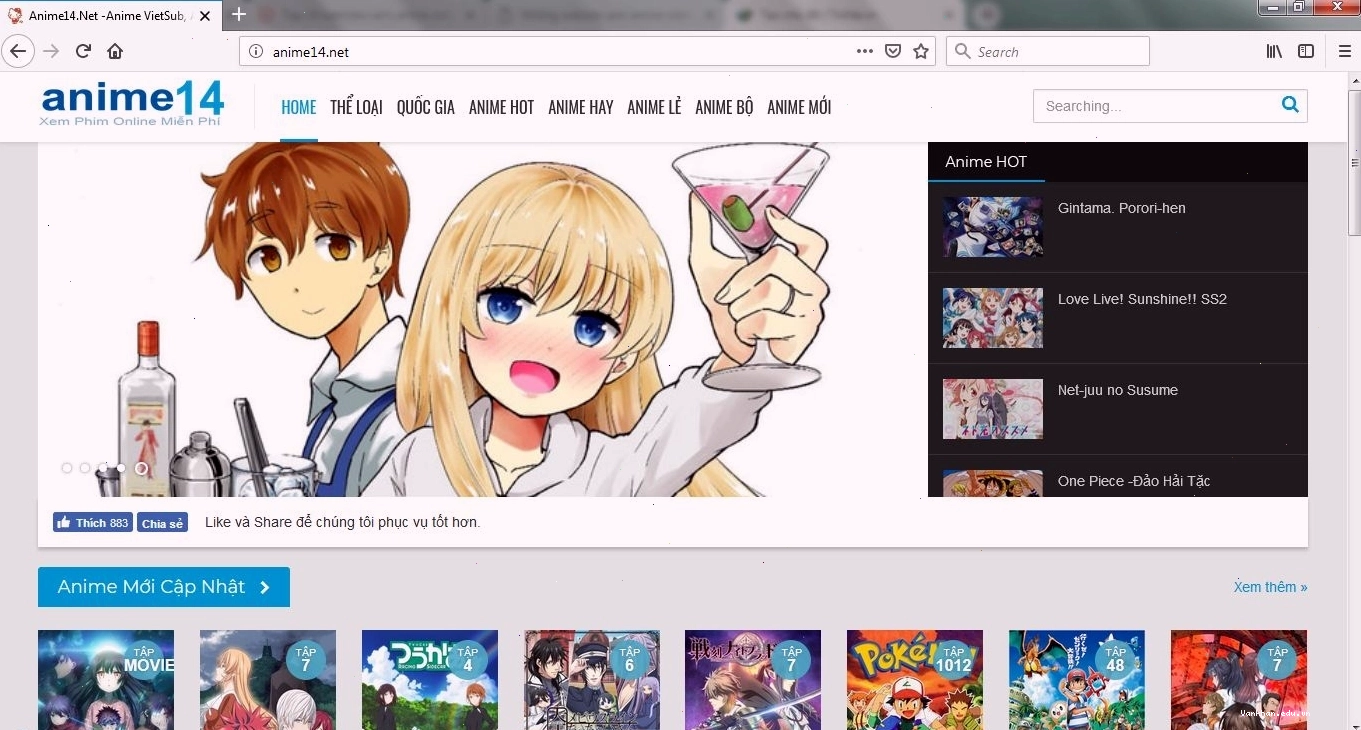Click Love Live Sunshine thumbnail image

[993, 318]
